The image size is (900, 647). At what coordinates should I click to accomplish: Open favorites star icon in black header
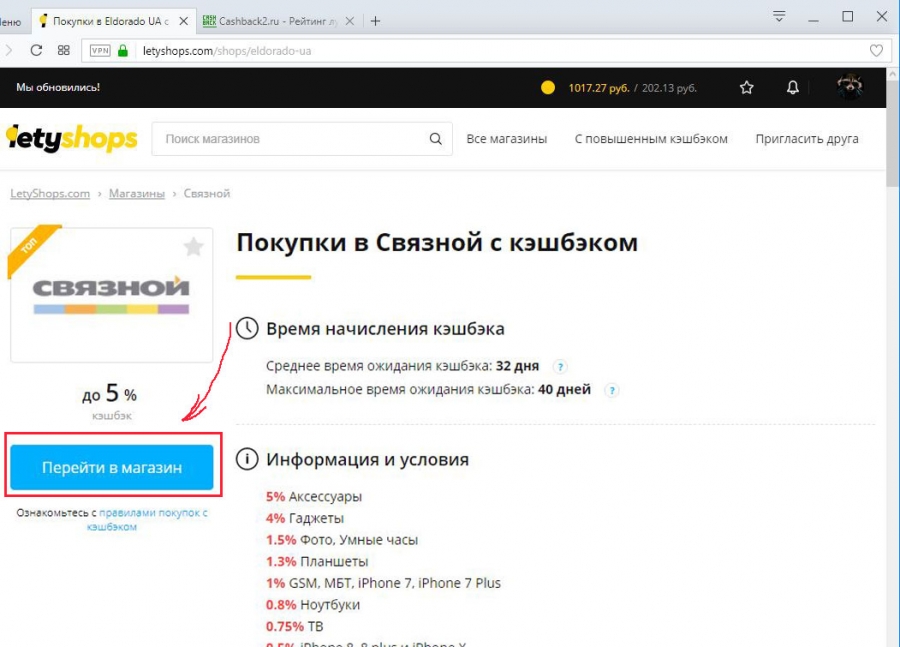coord(746,88)
